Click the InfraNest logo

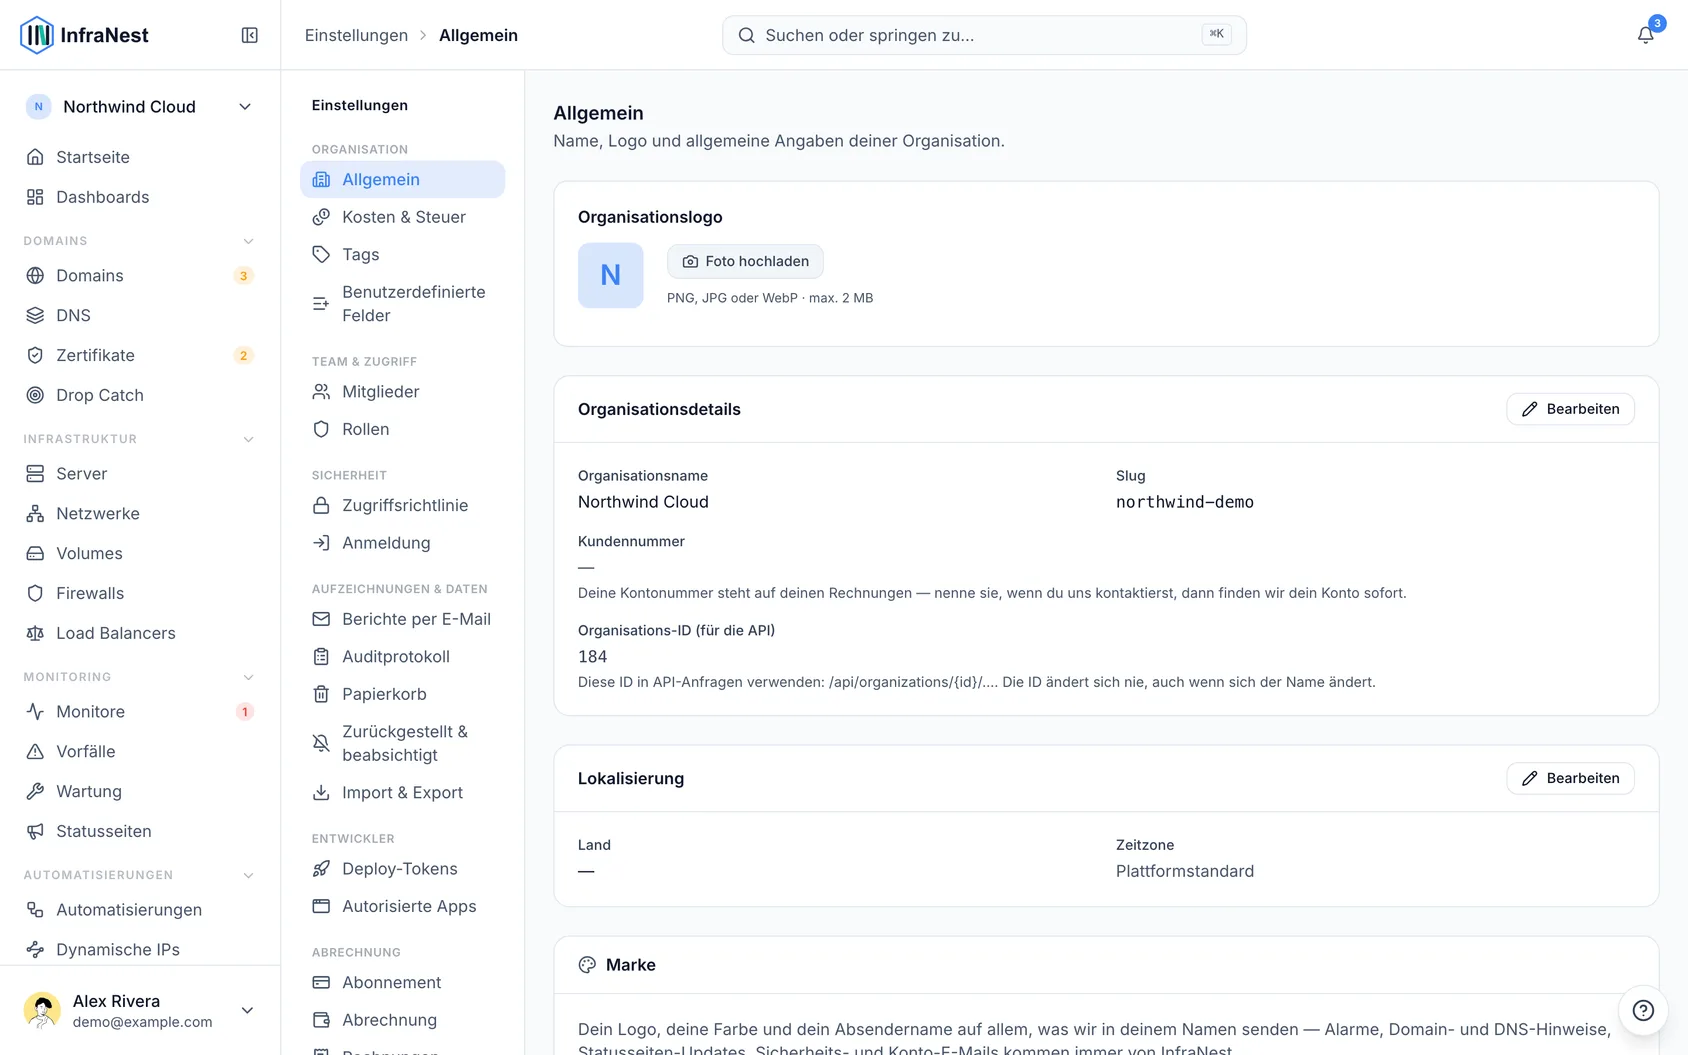click(84, 35)
